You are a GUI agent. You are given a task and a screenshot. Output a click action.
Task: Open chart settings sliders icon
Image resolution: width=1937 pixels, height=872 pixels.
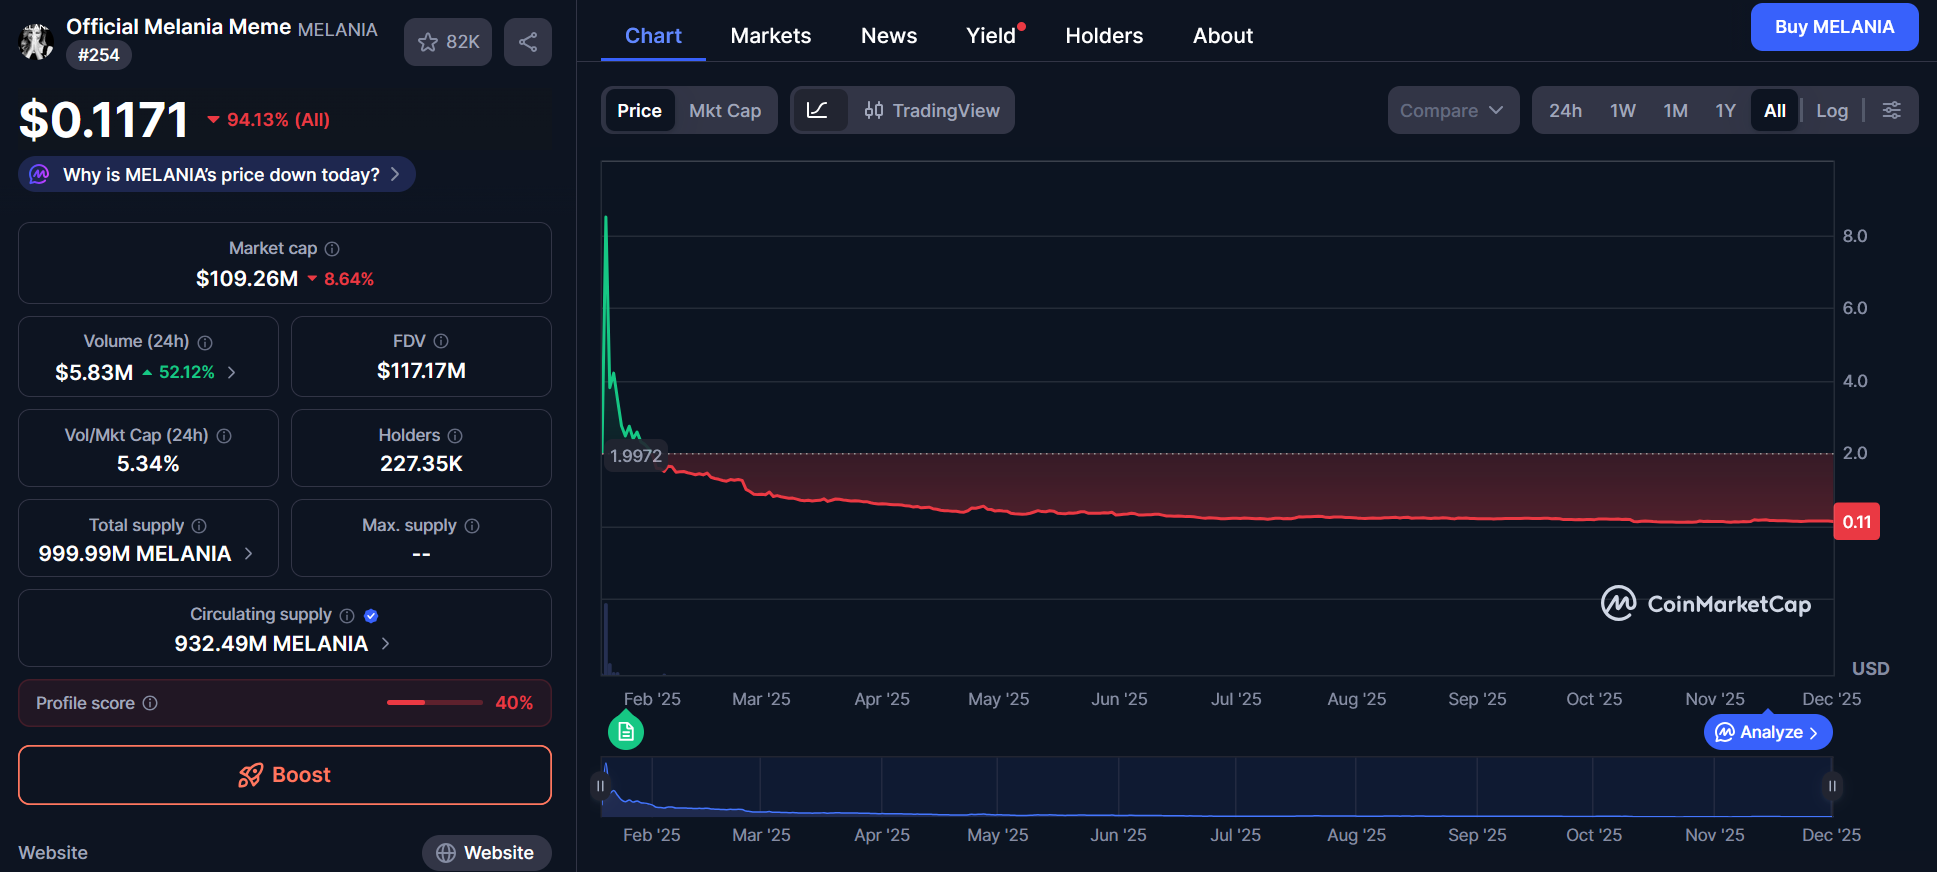coord(1892,110)
